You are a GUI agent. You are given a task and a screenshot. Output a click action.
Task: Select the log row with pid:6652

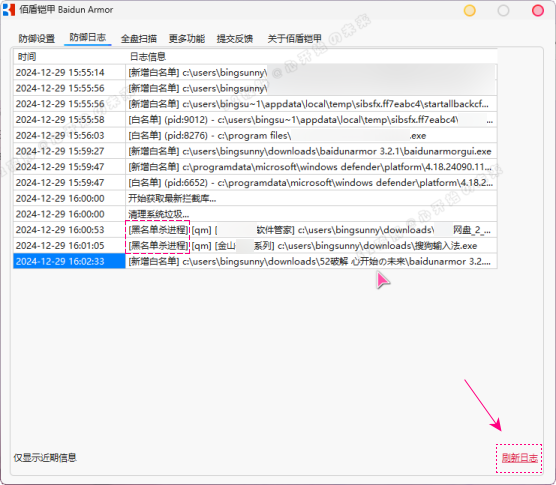point(255,183)
